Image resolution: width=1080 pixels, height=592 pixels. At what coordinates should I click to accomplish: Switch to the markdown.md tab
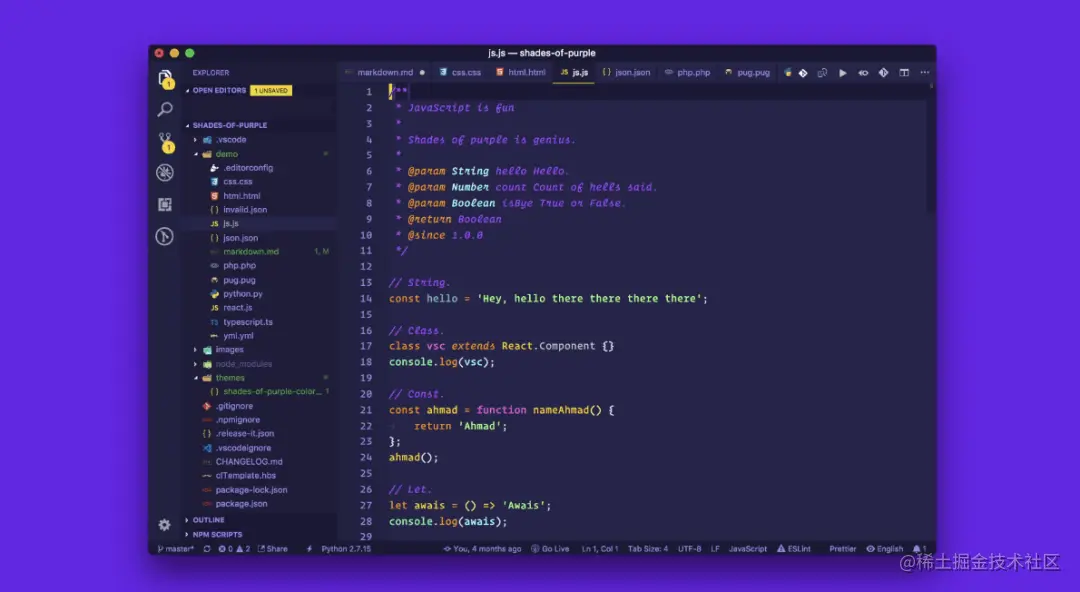pyautogui.click(x=385, y=72)
